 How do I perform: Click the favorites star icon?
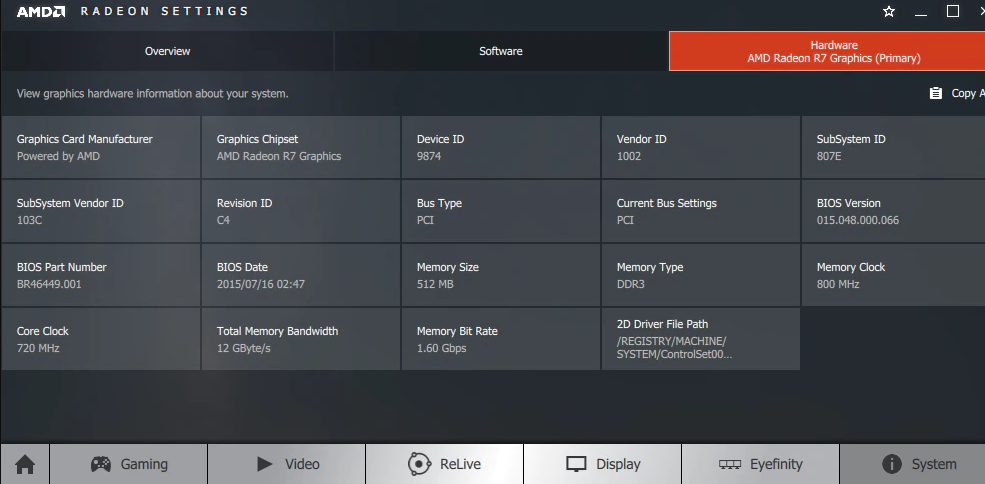(x=889, y=11)
